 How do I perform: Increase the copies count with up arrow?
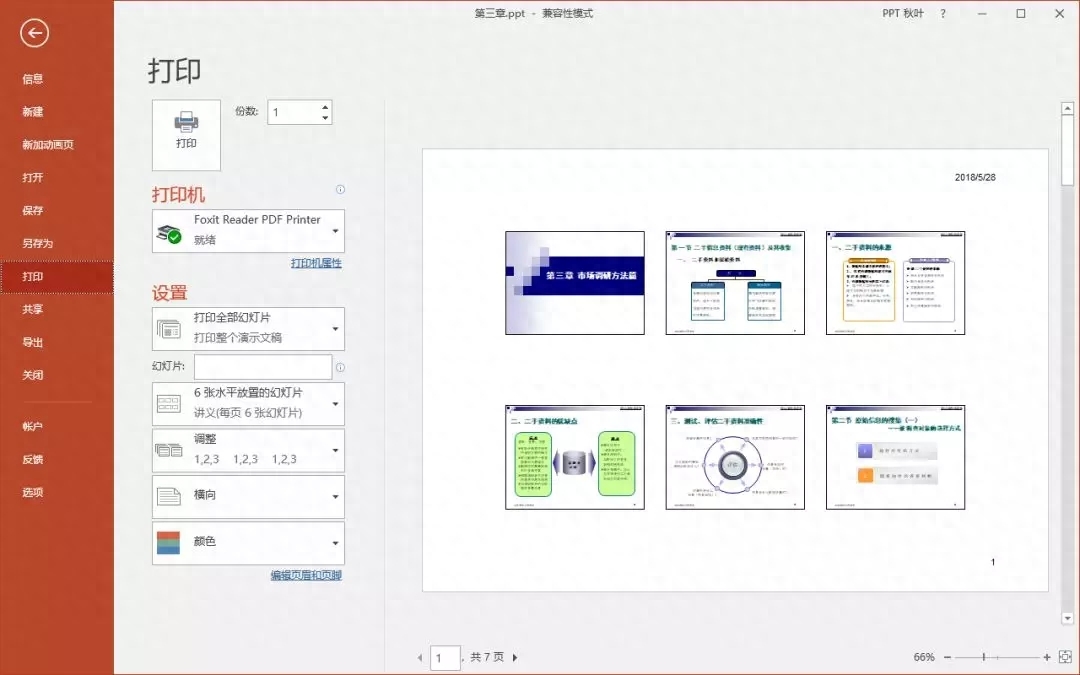[325, 106]
